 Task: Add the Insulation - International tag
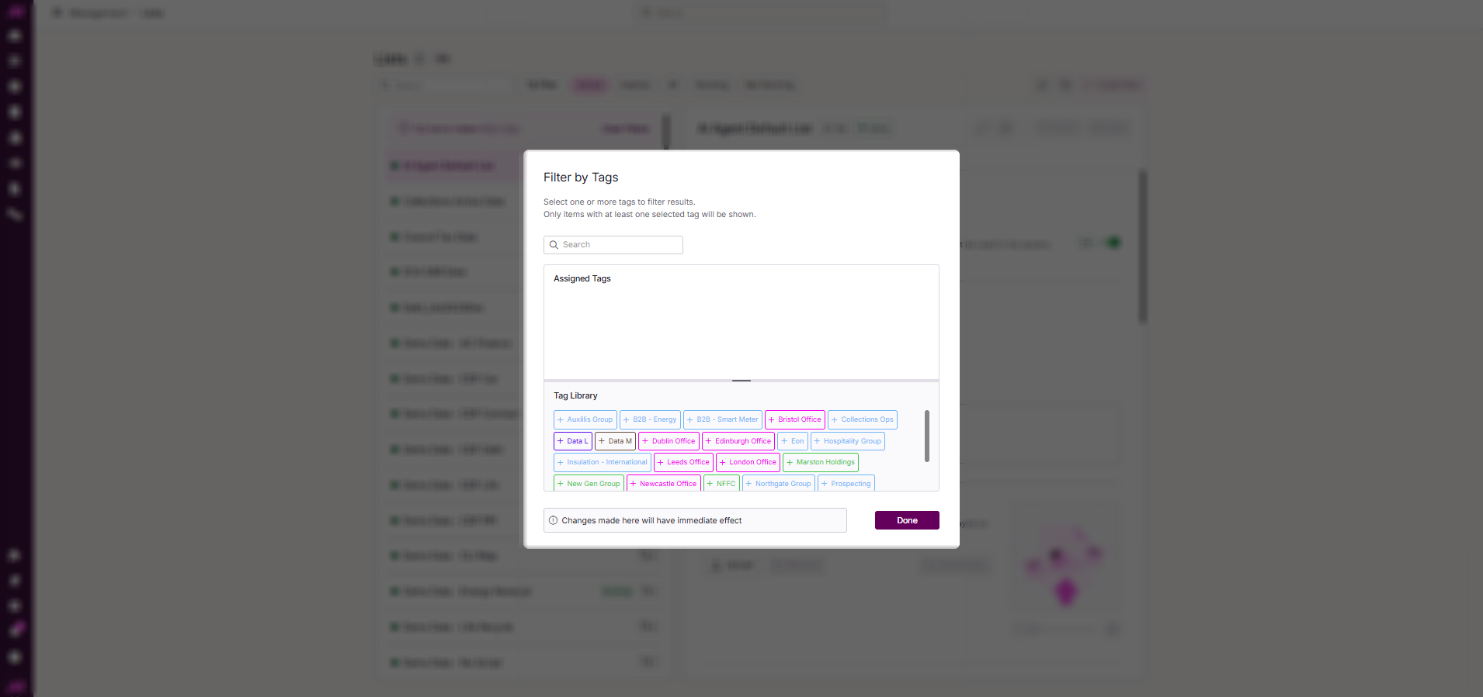603,462
